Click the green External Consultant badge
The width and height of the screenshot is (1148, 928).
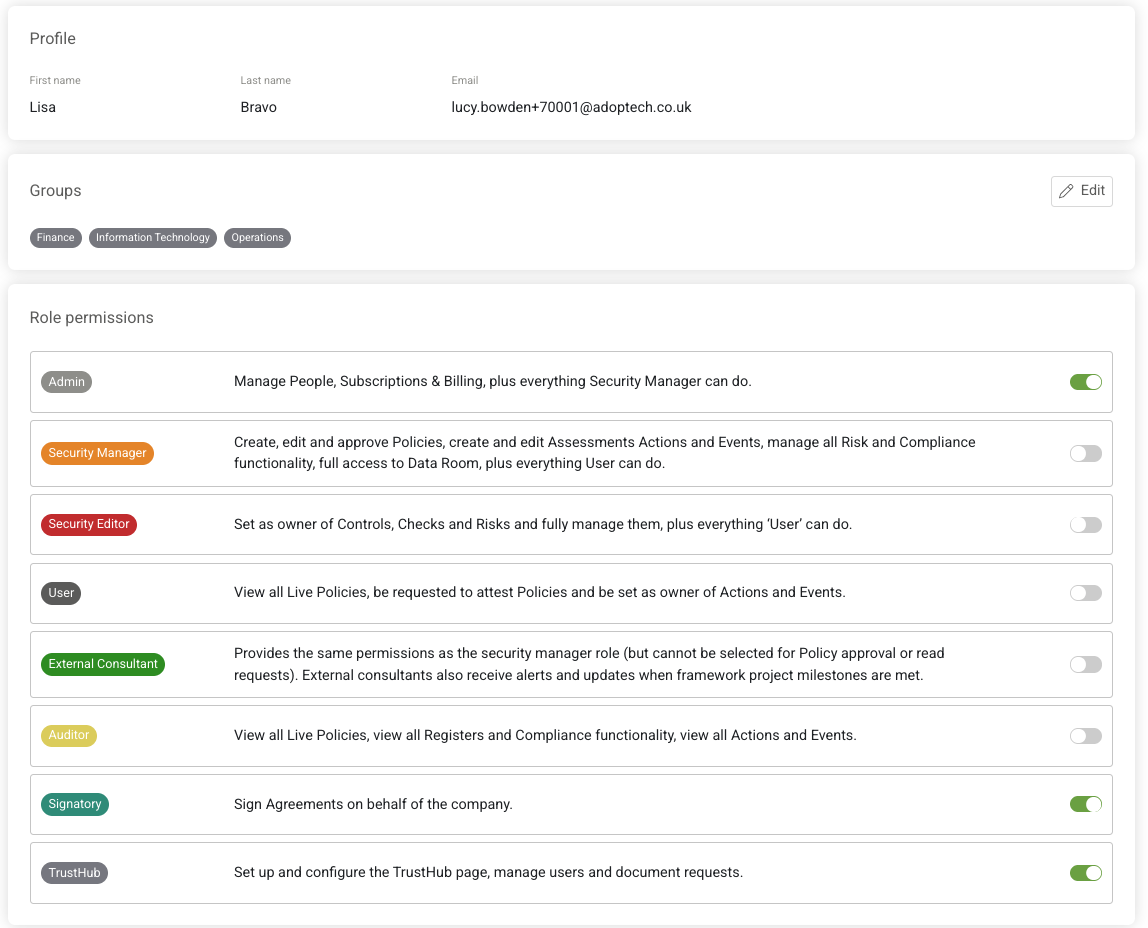tap(103, 664)
